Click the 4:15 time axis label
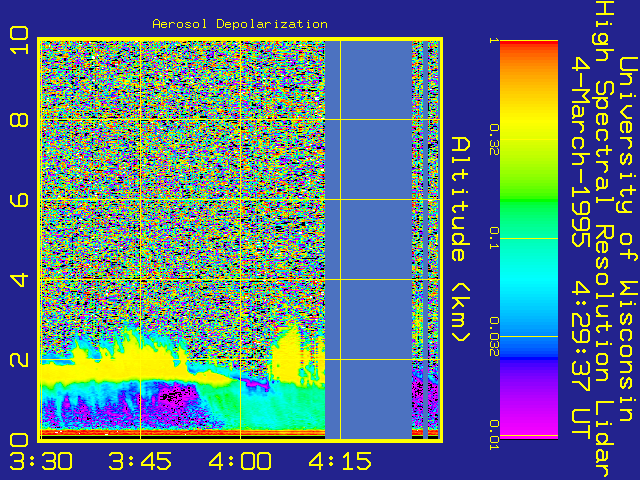640x480 pixels. pos(340,461)
